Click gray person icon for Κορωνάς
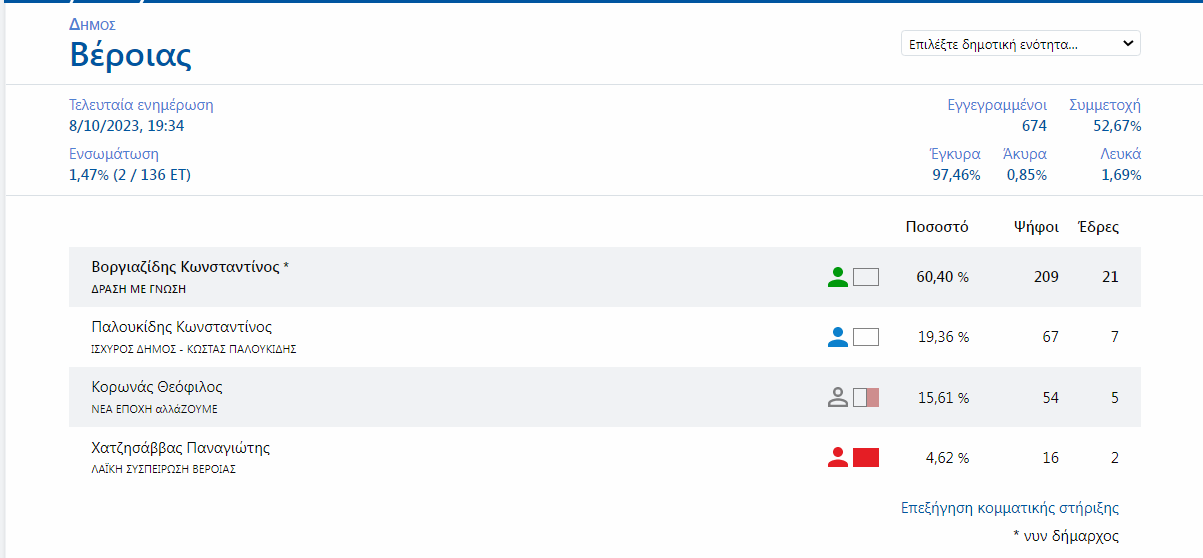The width and height of the screenshot is (1203, 558). click(x=838, y=397)
